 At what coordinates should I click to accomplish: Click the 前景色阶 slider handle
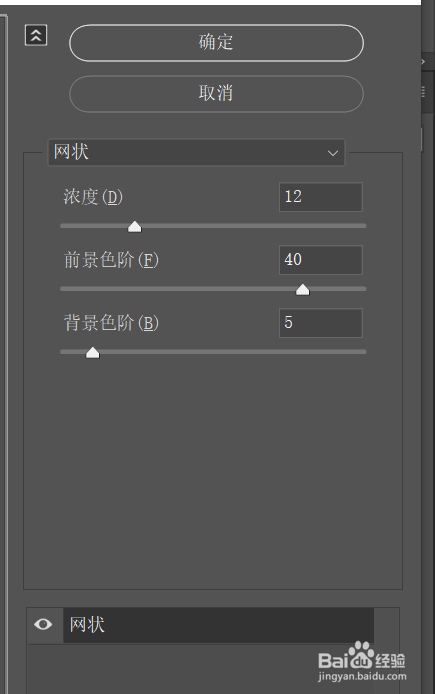[x=303, y=290]
